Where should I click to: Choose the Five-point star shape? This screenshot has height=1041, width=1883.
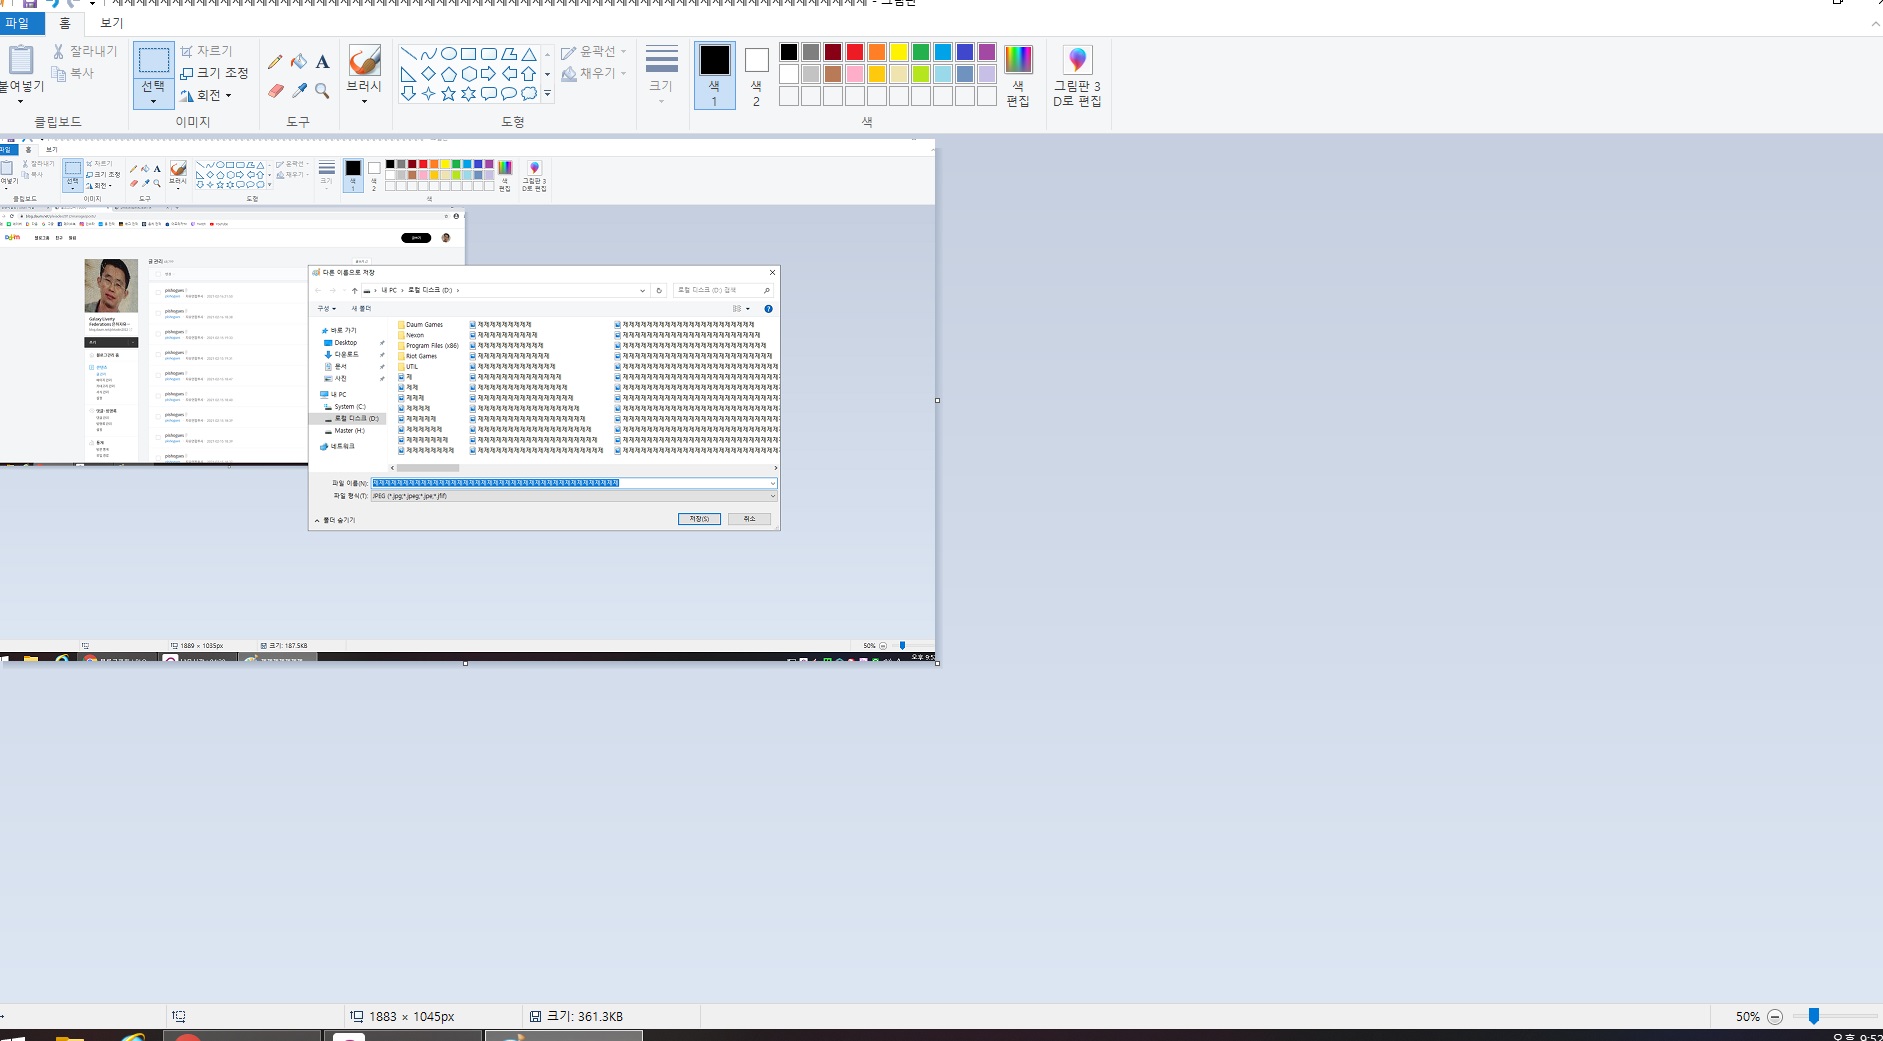coord(448,94)
